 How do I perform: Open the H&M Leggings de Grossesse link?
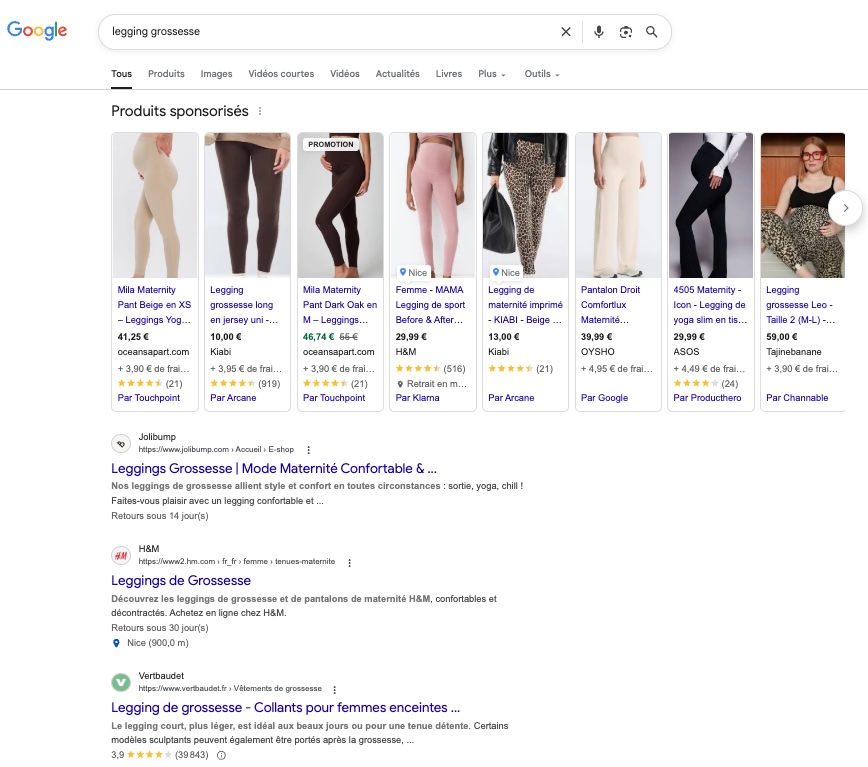pos(181,581)
